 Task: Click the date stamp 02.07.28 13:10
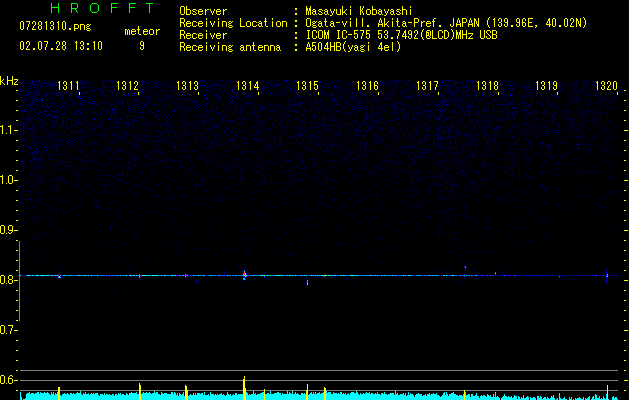pyautogui.click(x=61, y=46)
